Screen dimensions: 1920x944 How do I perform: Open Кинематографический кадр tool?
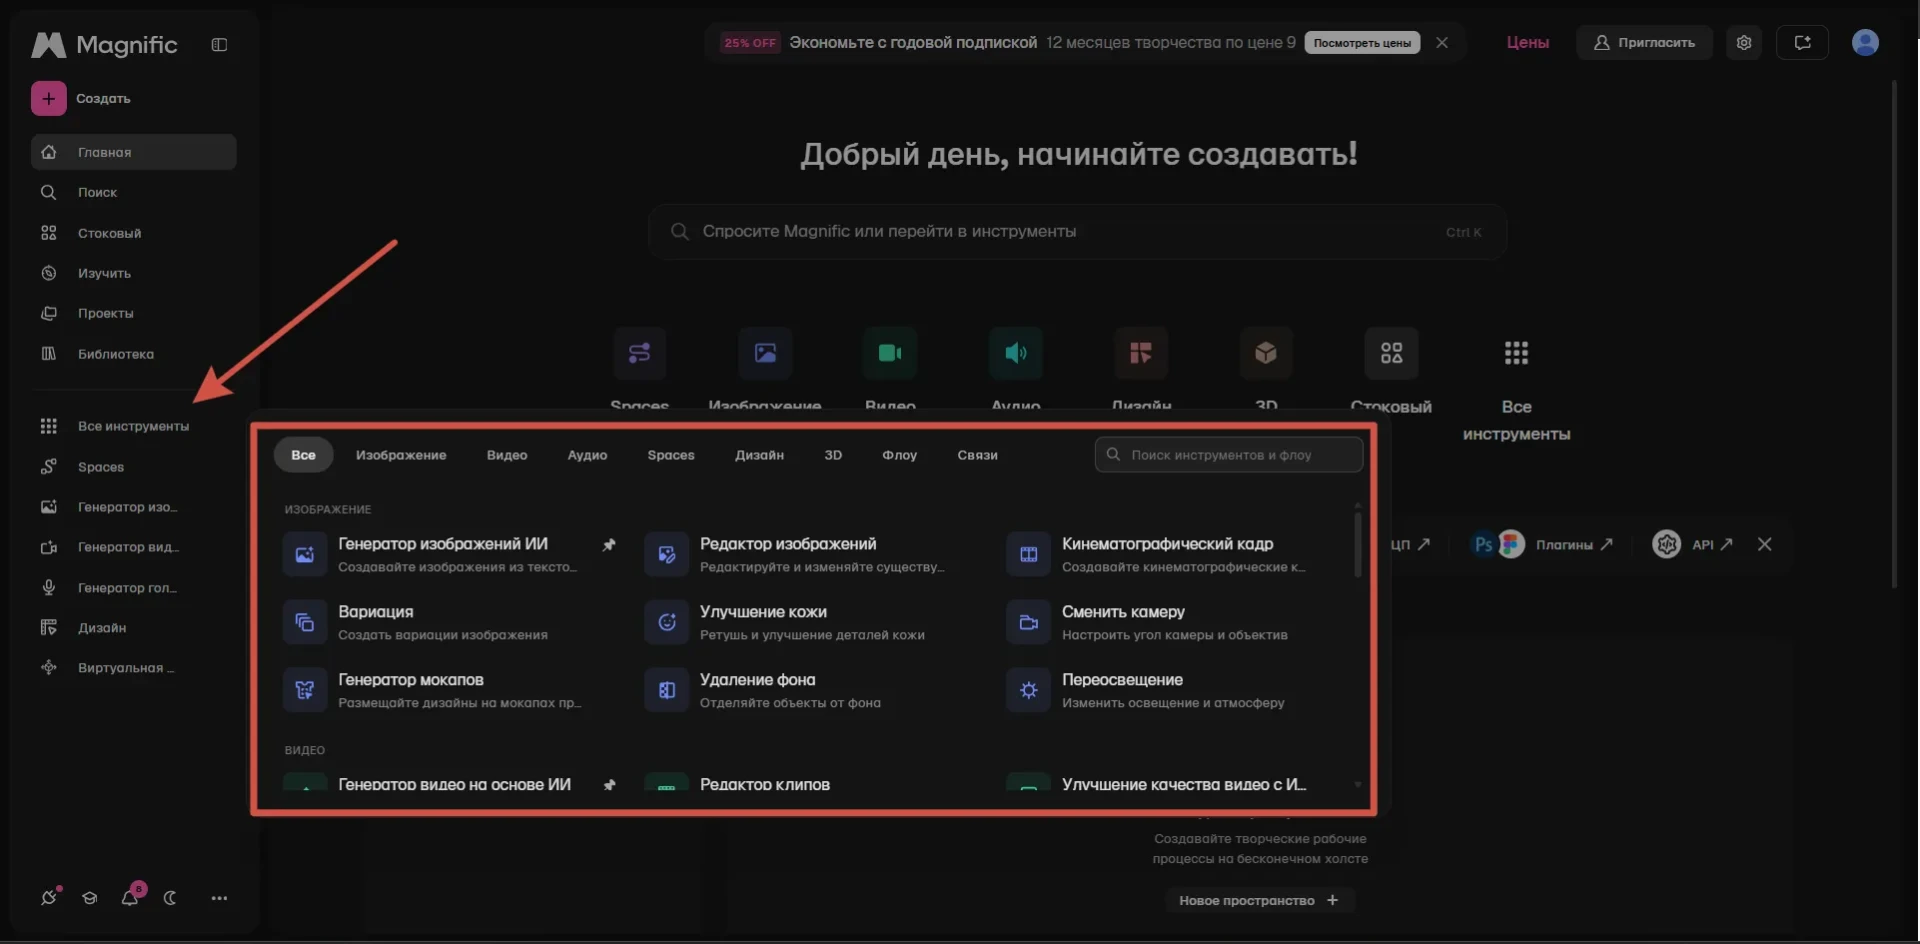click(x=1174, y=554)
